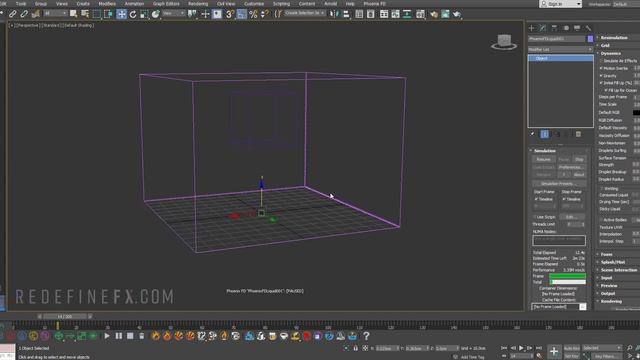Open the Rendering menu
Screen dimensions: 640x360
[x=198, y=4]
